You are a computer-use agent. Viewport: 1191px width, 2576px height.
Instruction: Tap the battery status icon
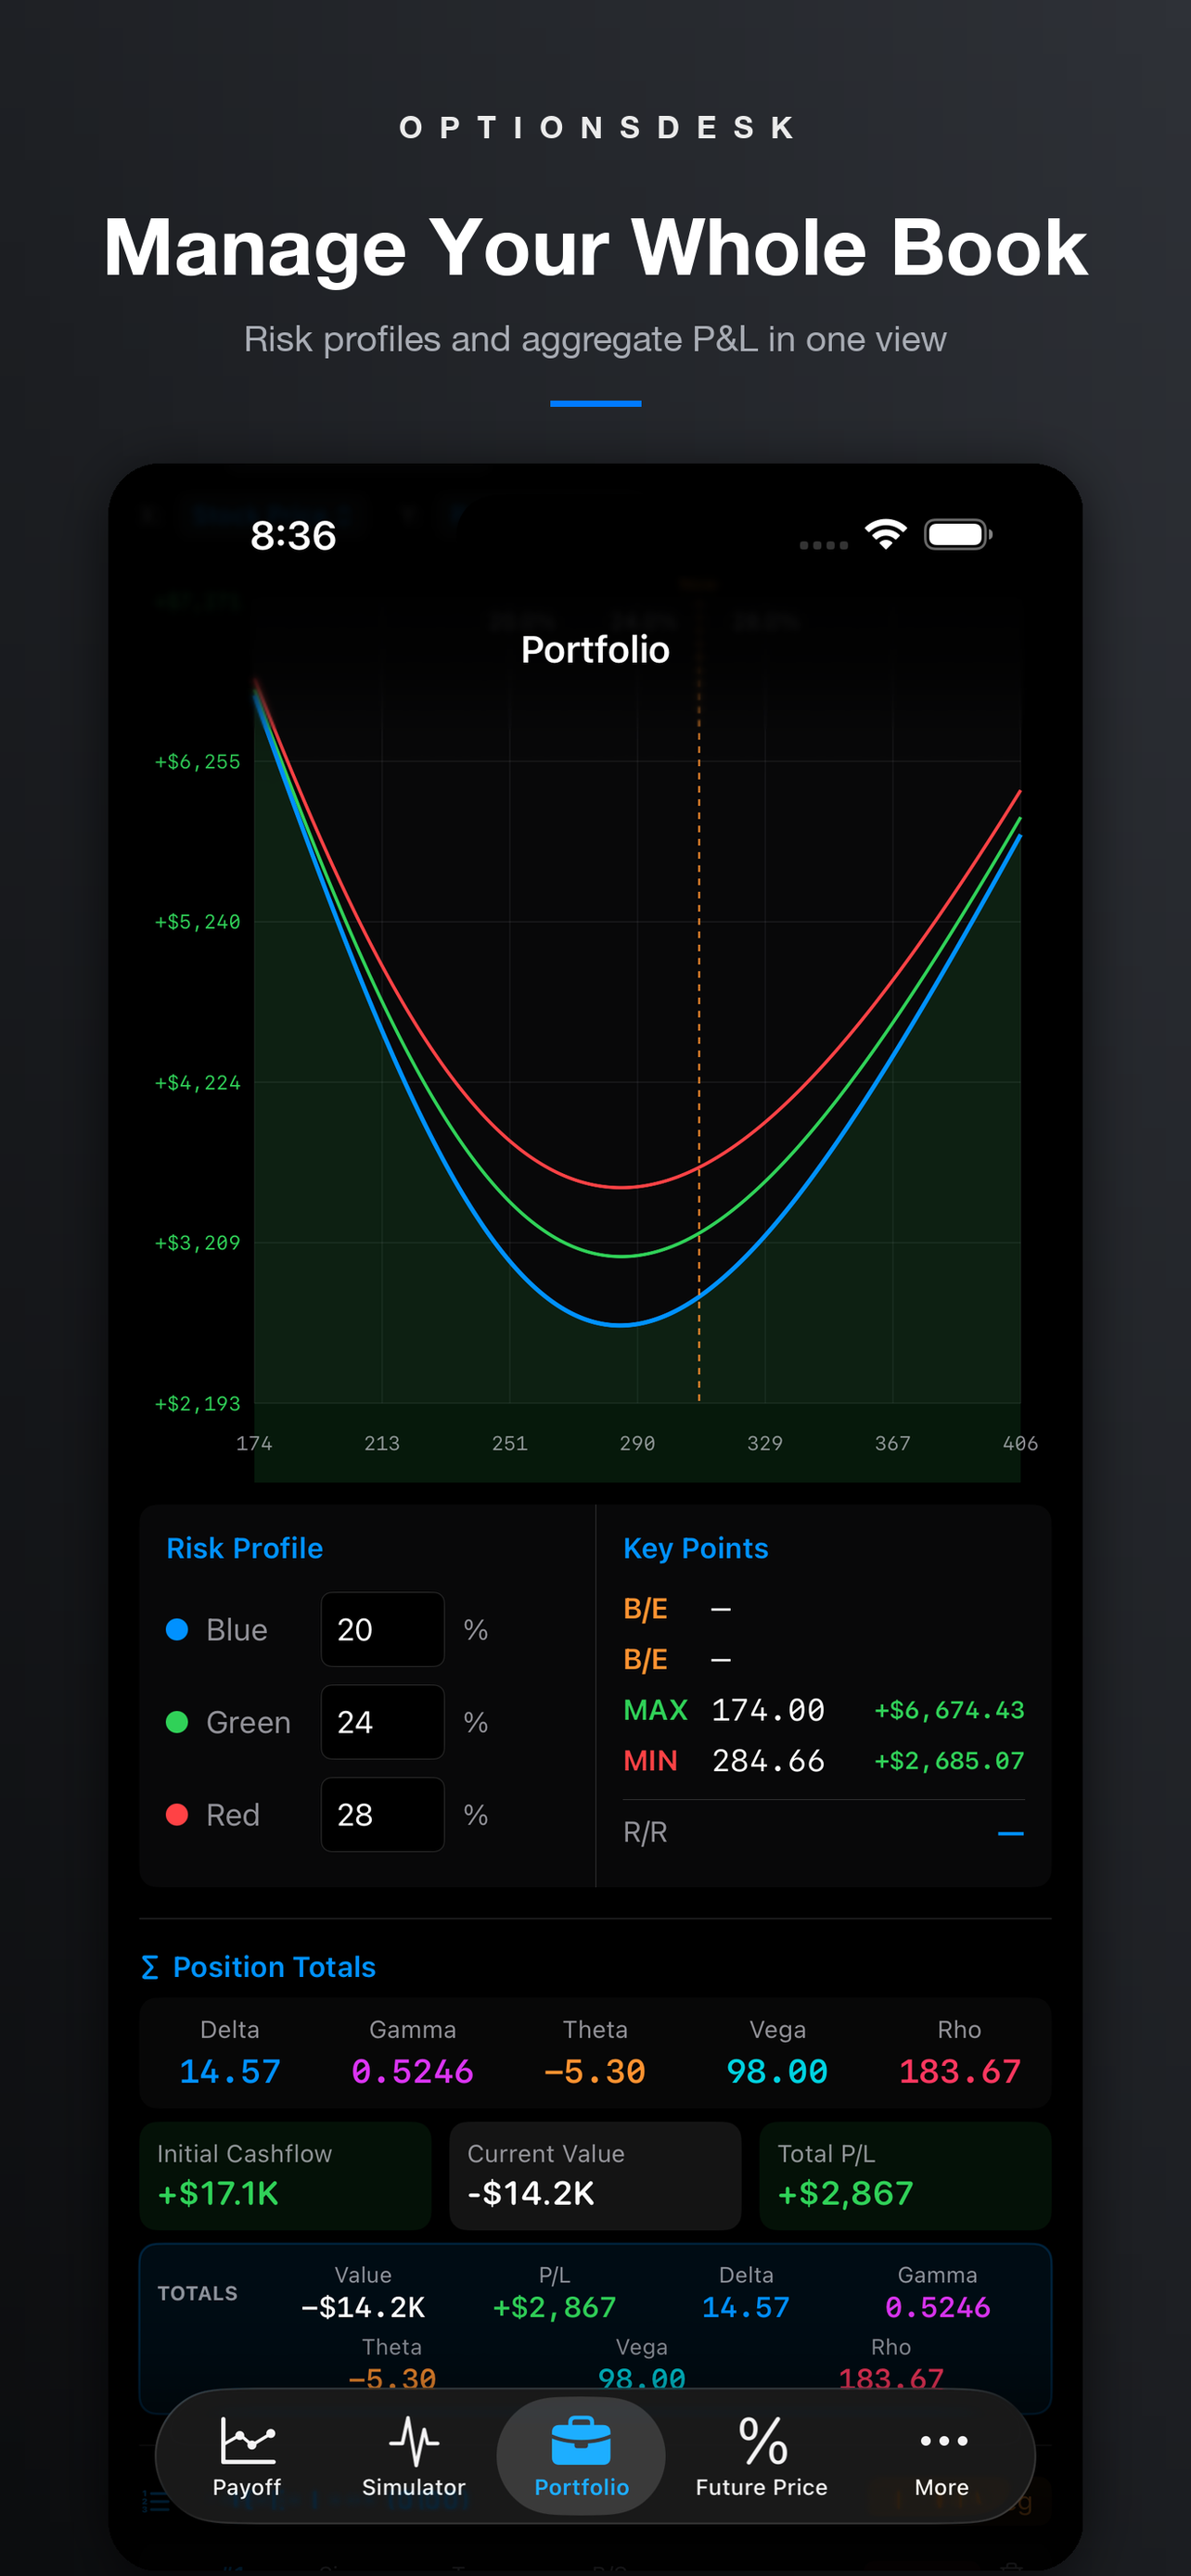[958, 534]
